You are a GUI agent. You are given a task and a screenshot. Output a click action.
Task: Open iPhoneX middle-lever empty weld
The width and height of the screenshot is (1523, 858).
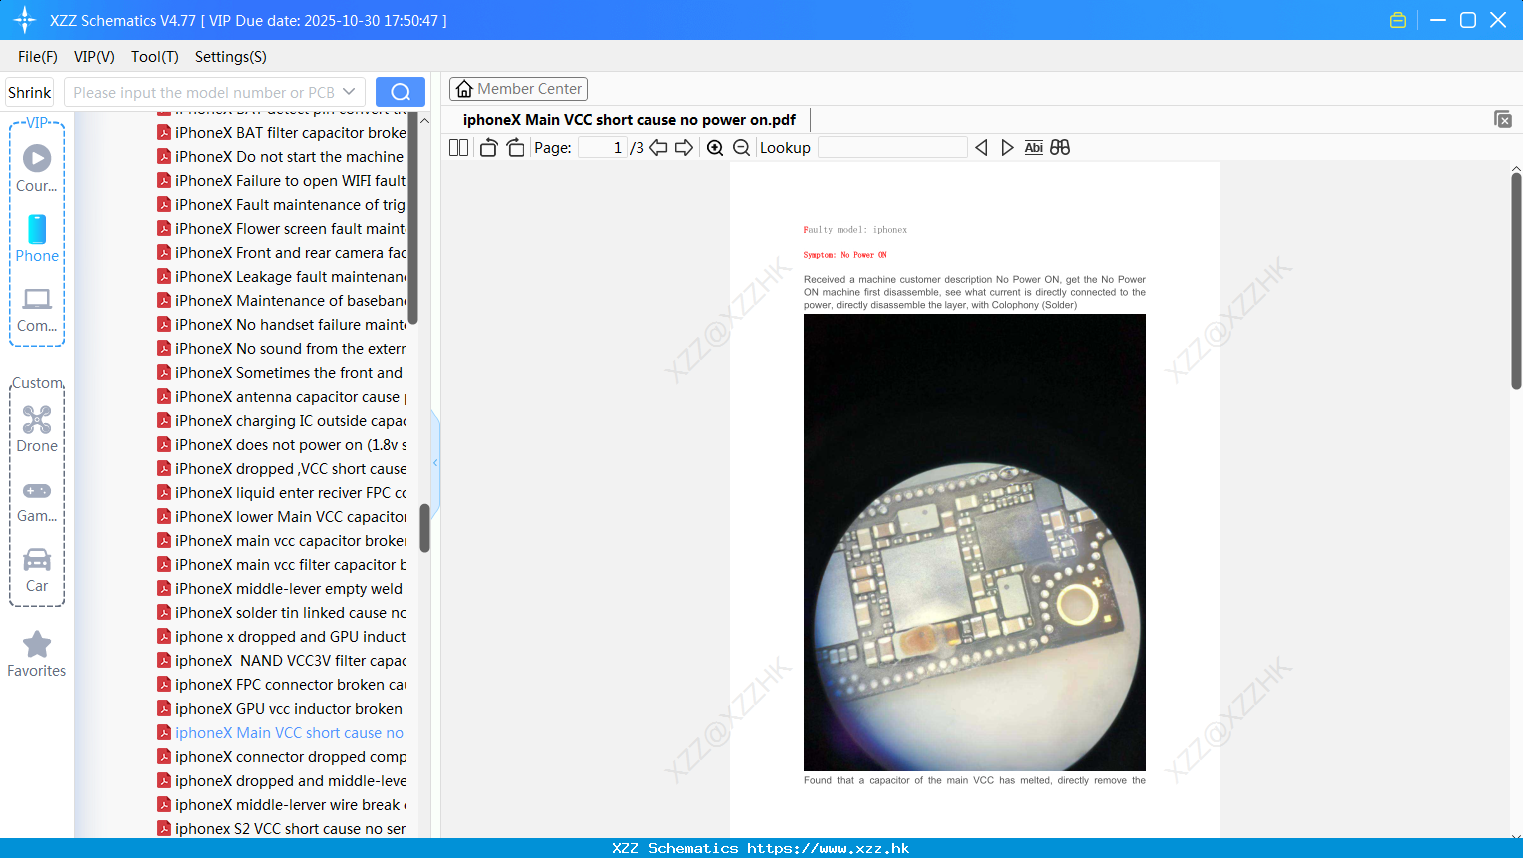pos(289,588)
